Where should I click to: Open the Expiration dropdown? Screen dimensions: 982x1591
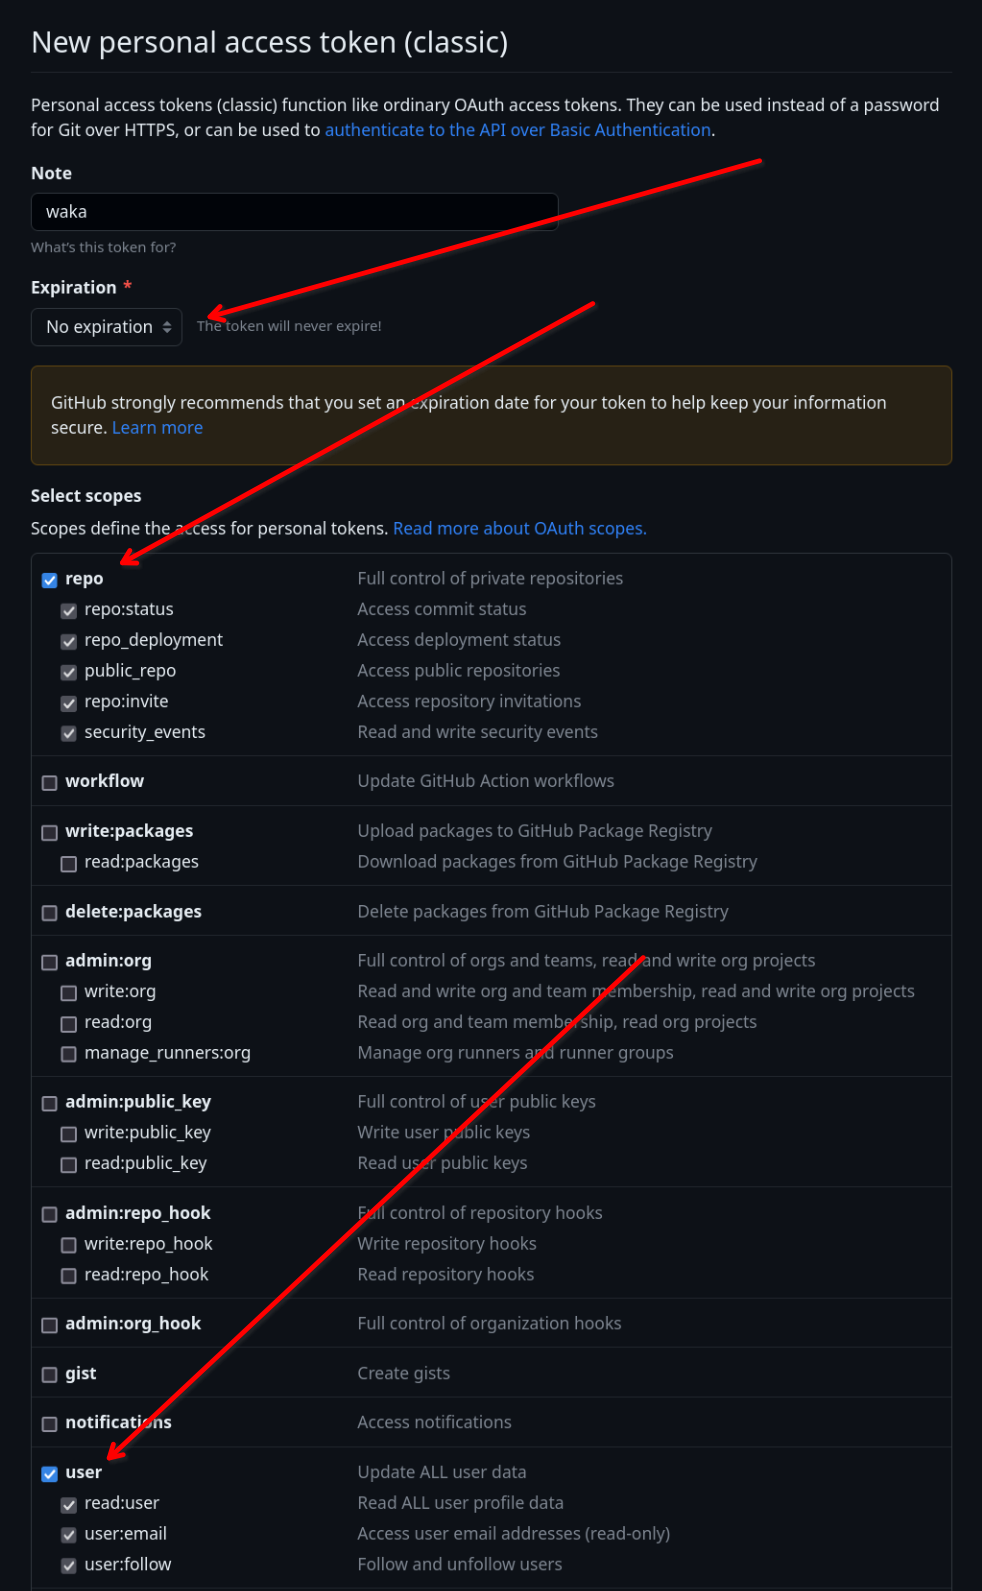tap(107, 327)
